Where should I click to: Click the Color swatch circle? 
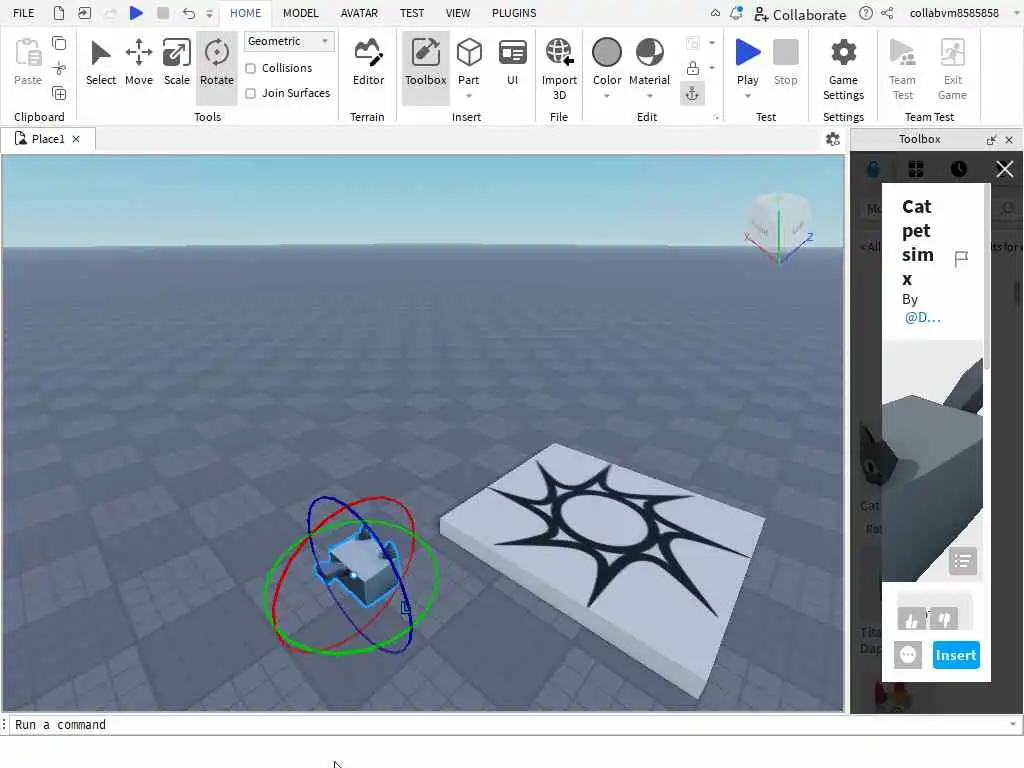click(607, 53)
